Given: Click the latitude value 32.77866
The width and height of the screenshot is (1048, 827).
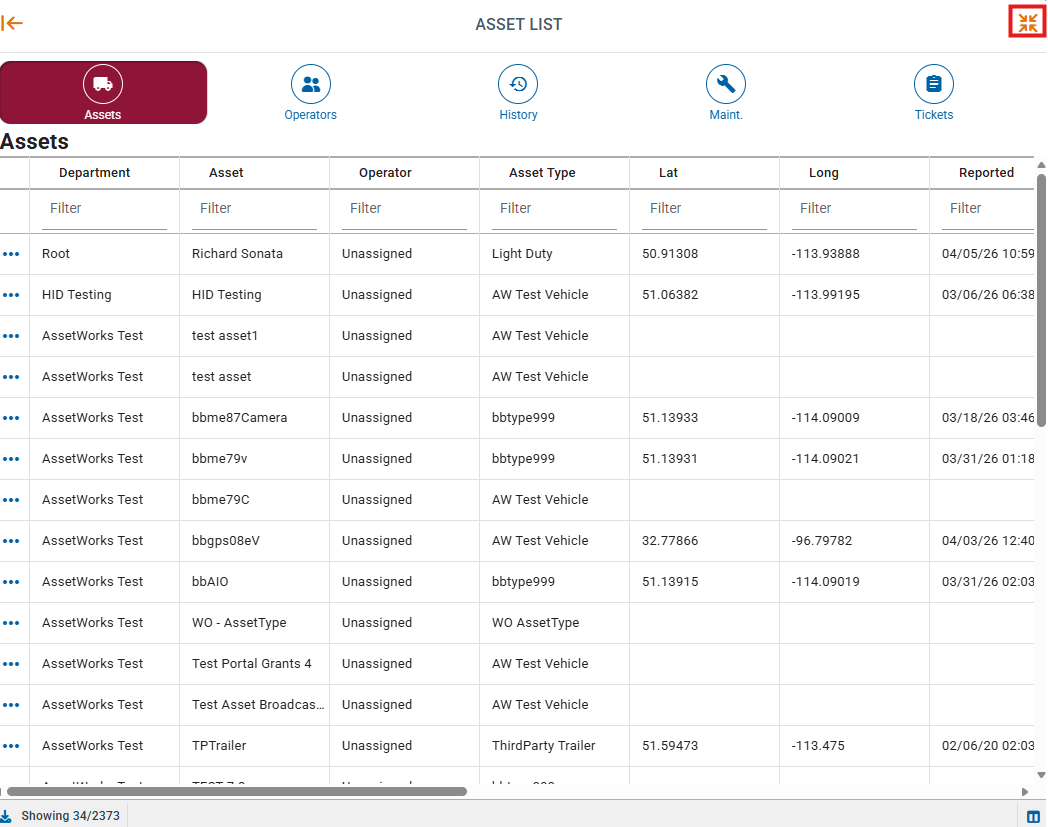Looking at the screenshot, I should coord(670,541).
